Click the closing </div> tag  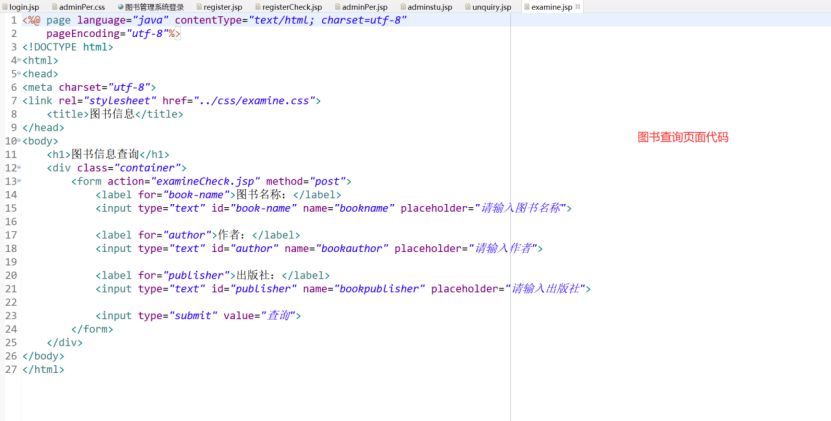tap(65, 343)
